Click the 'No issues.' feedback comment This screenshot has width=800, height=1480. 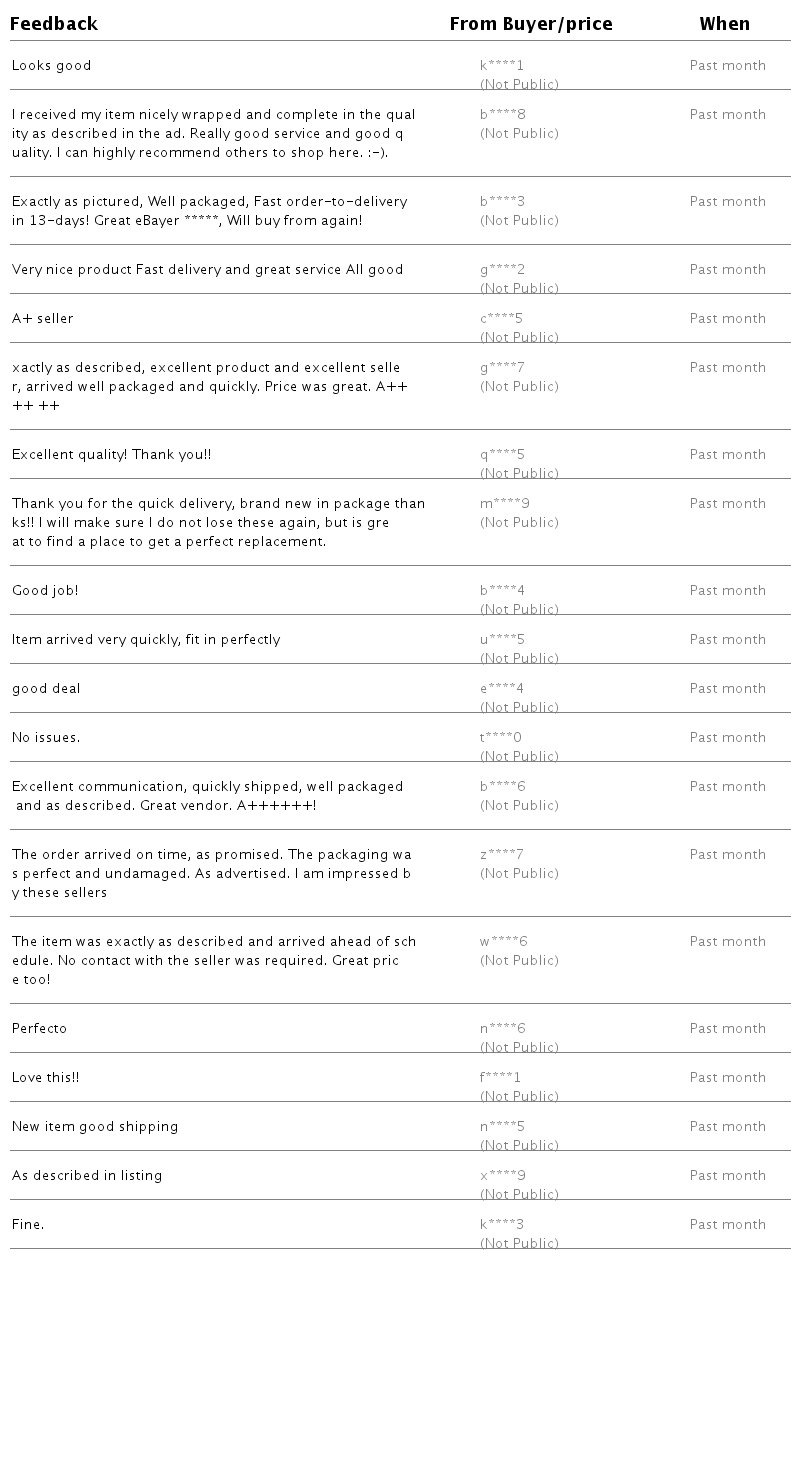tap(46, 738)
